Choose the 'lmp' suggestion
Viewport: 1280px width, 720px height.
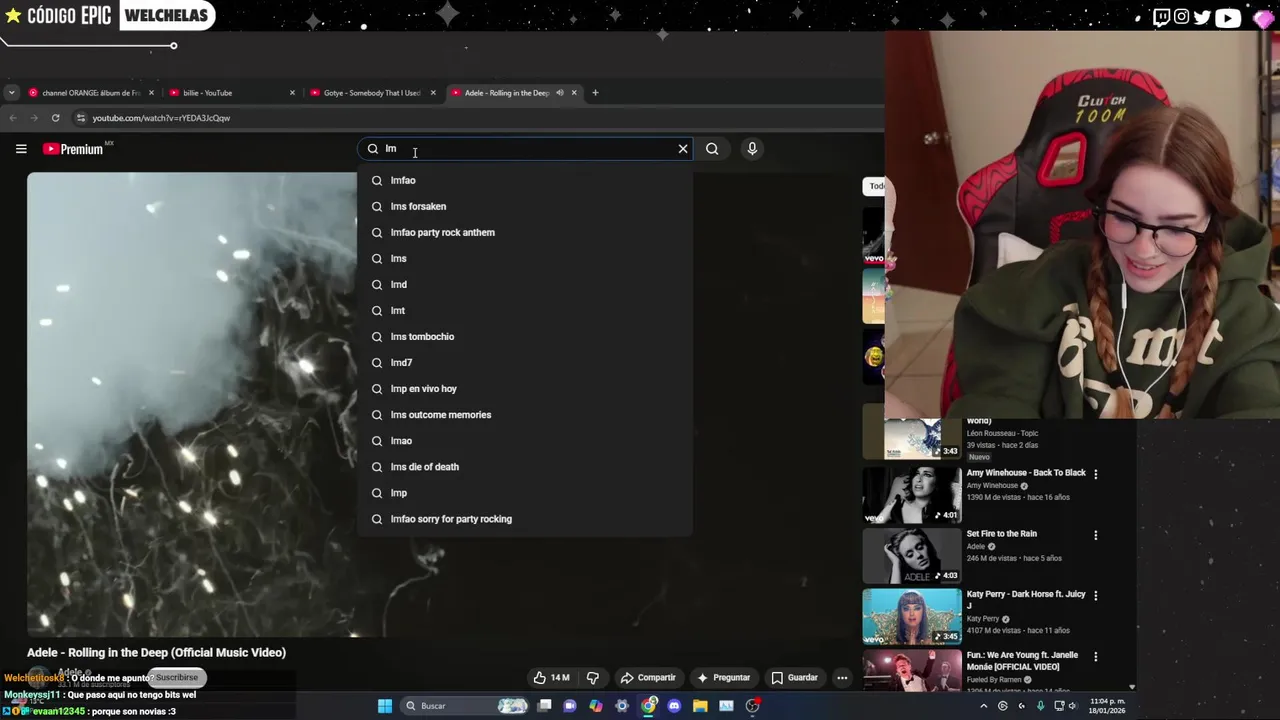(x=525, y=492)
